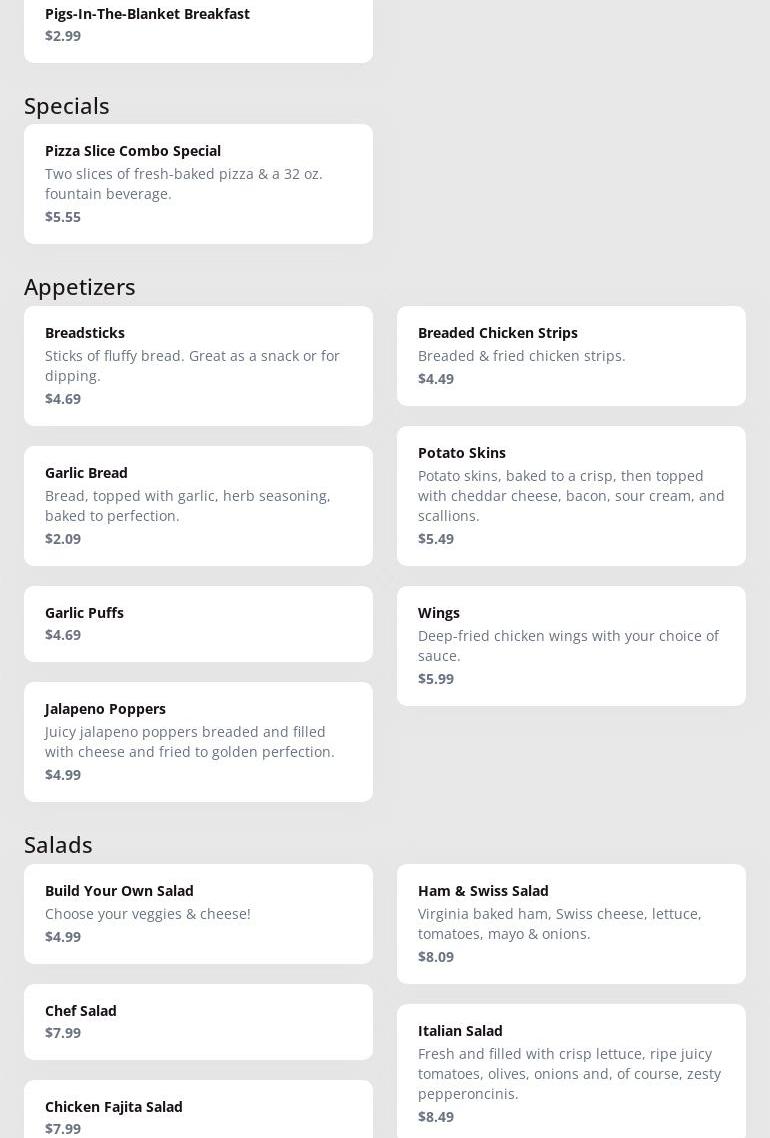This screenshot has width=770, height=1138.
Task: Open the Chef Salad item
Action: (x=198, y=1021)
